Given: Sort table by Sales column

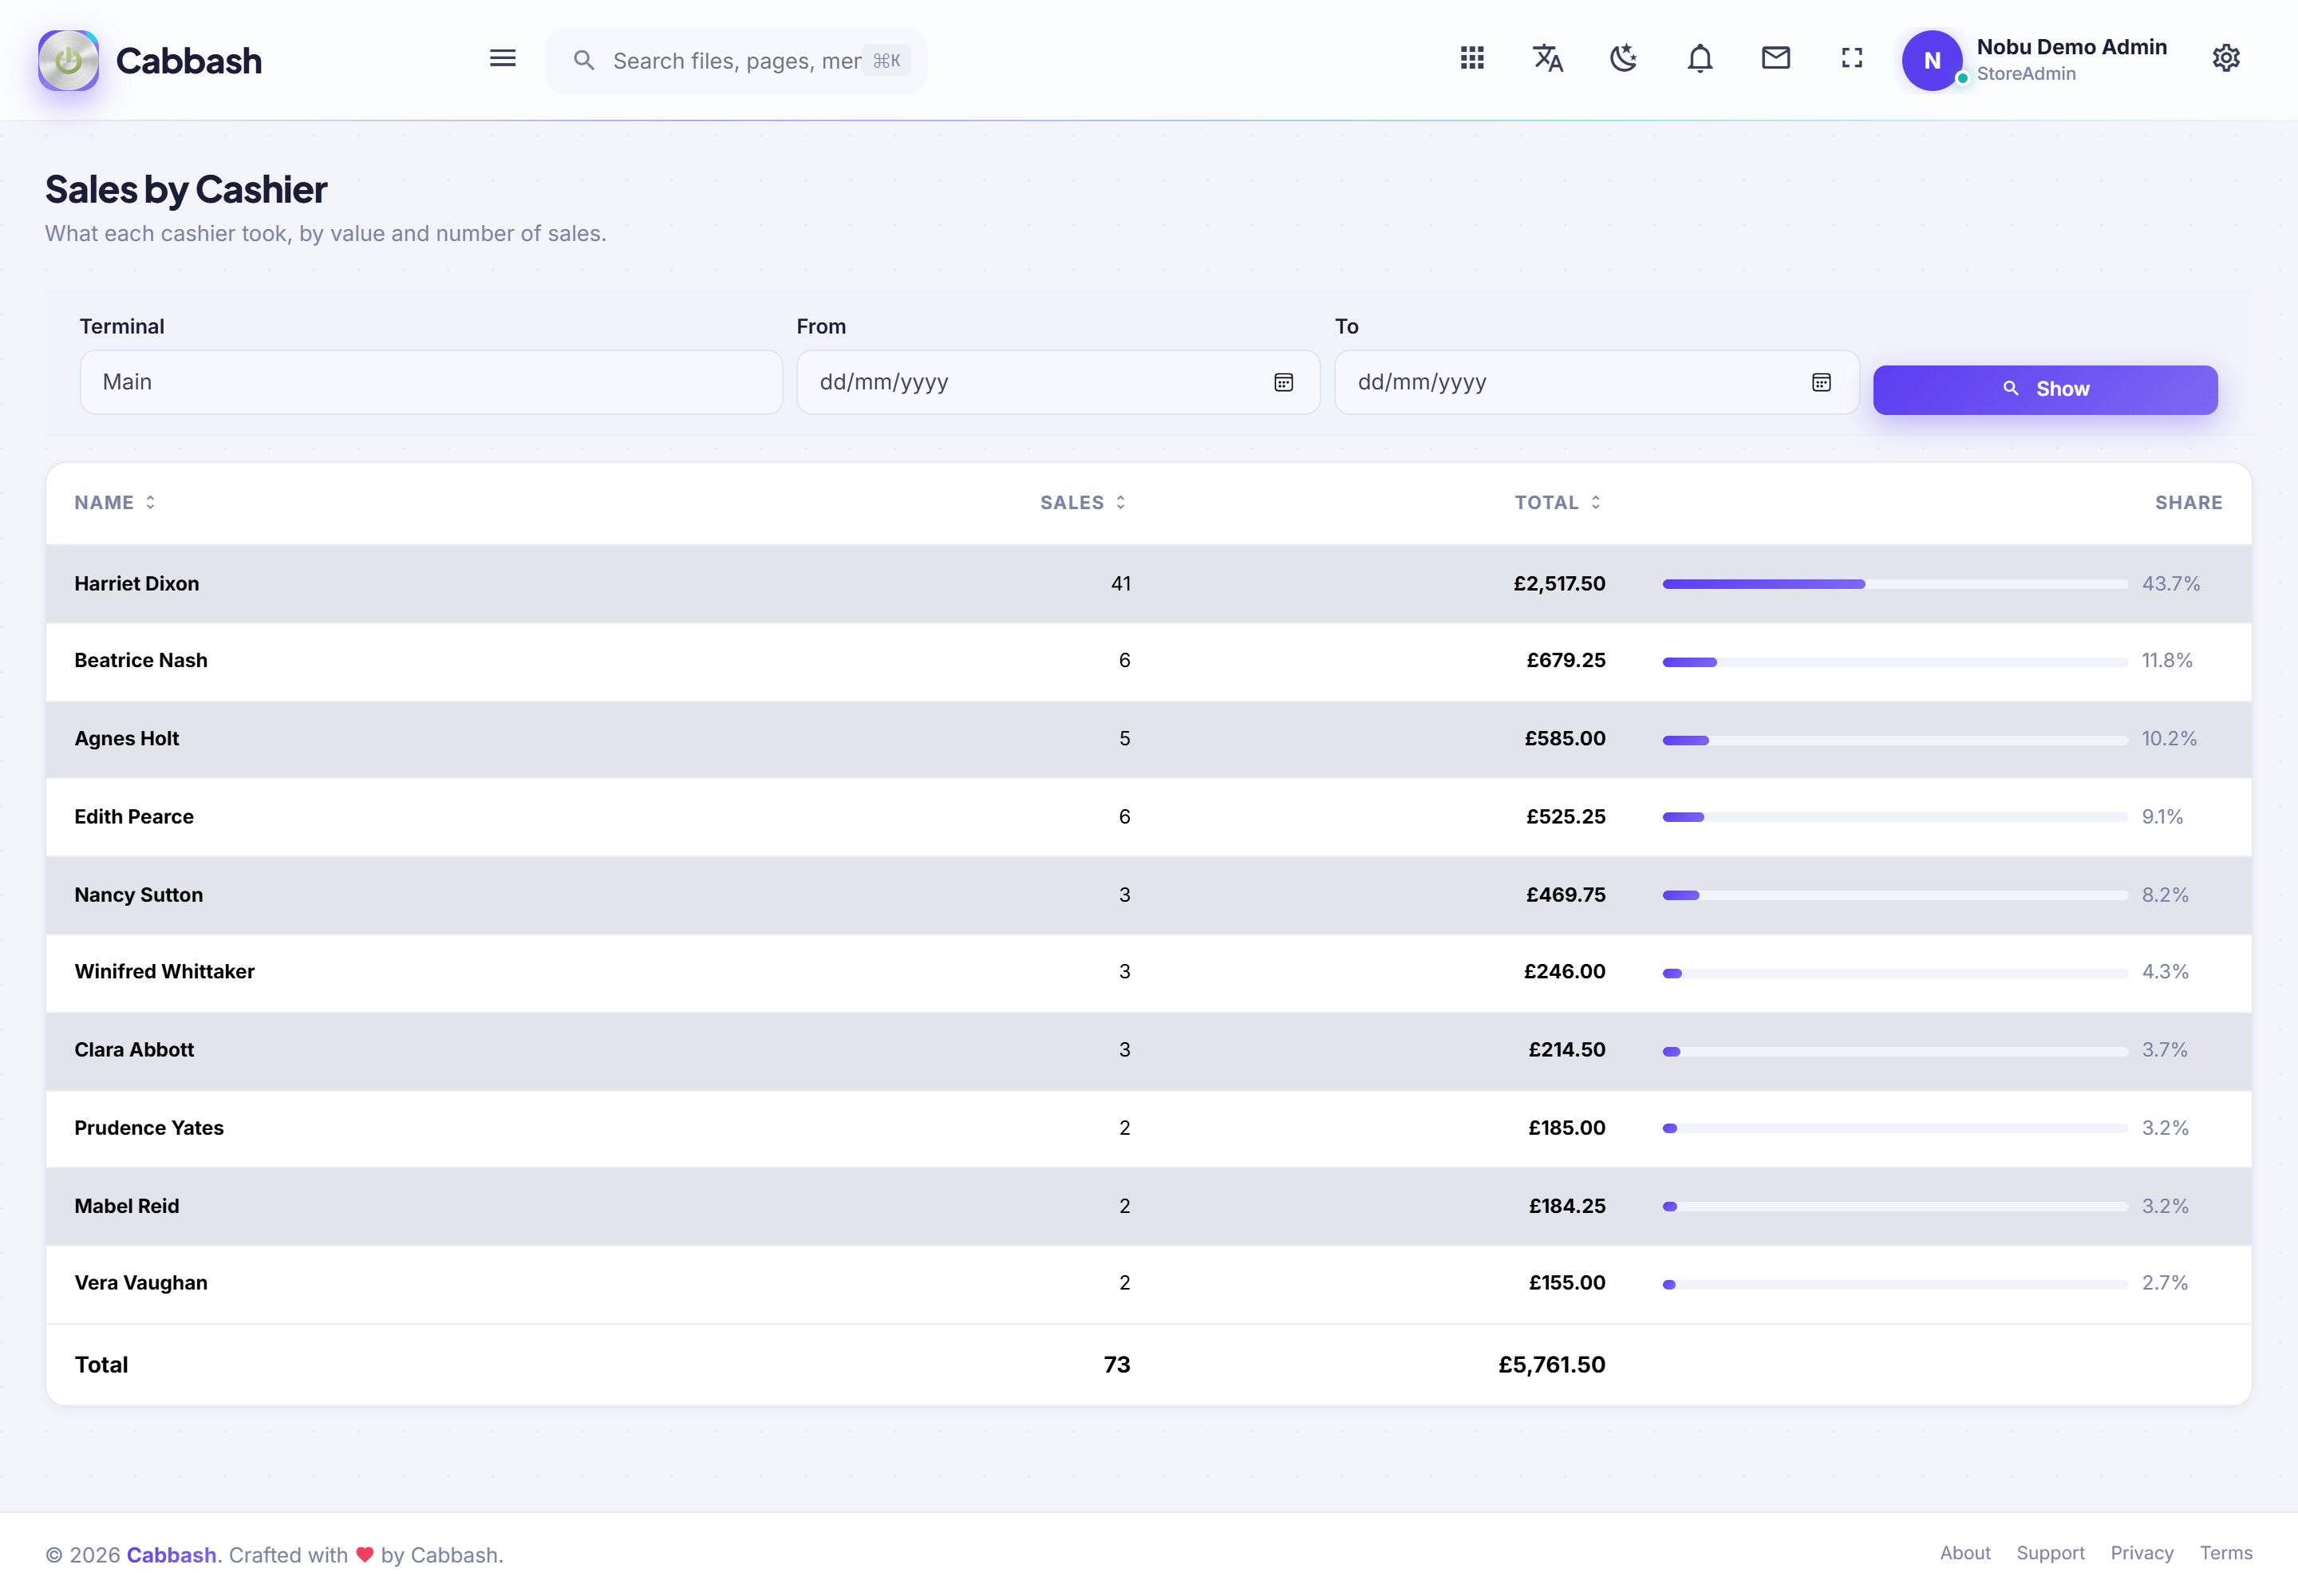Looking at the screenshot, I should [1083, 502].
